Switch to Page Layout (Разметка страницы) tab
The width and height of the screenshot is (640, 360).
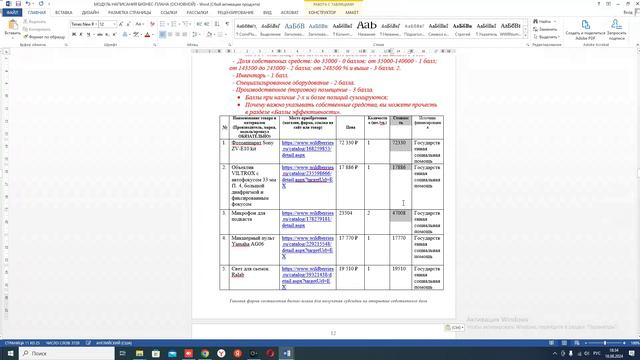pyautogui.click(x=129, y=13)
